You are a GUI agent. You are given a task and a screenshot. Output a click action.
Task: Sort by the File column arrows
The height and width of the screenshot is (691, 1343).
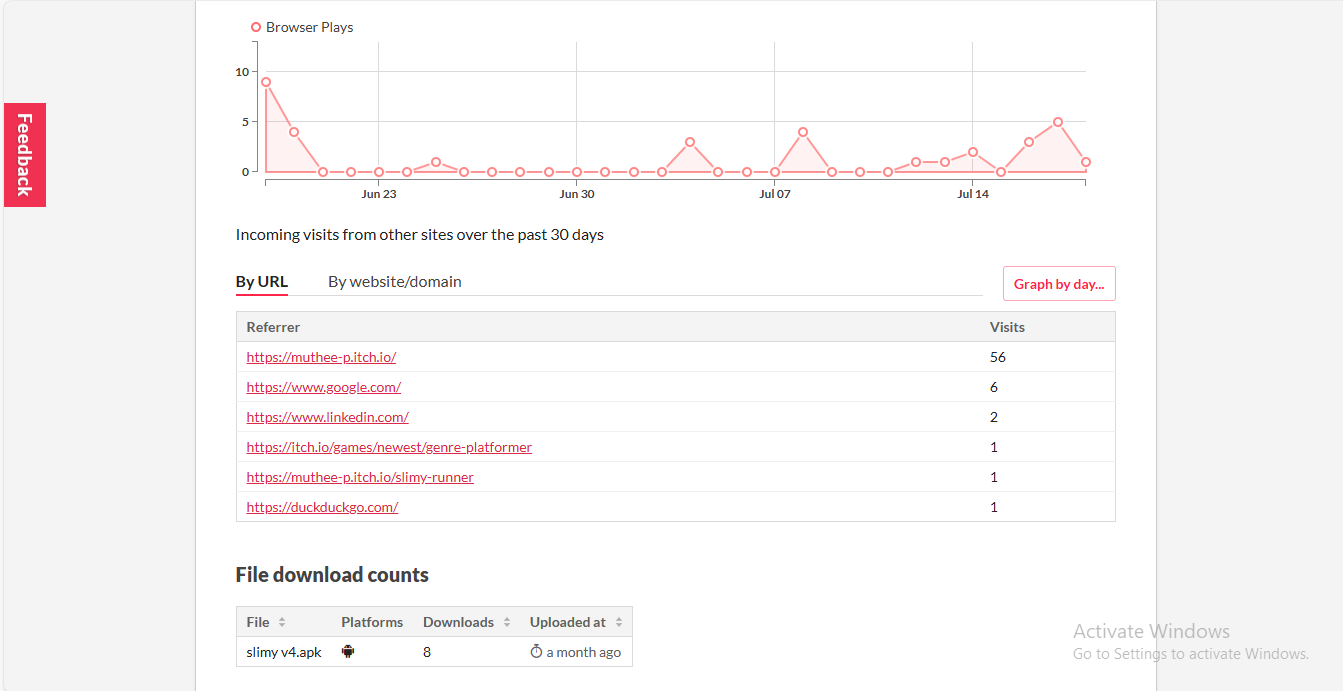click(x=282, y=622)
